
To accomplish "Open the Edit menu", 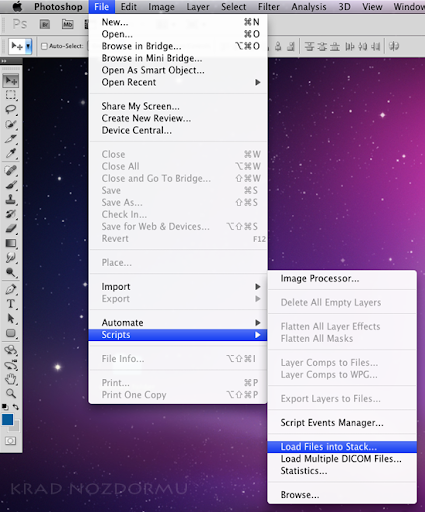I will 129,7.
